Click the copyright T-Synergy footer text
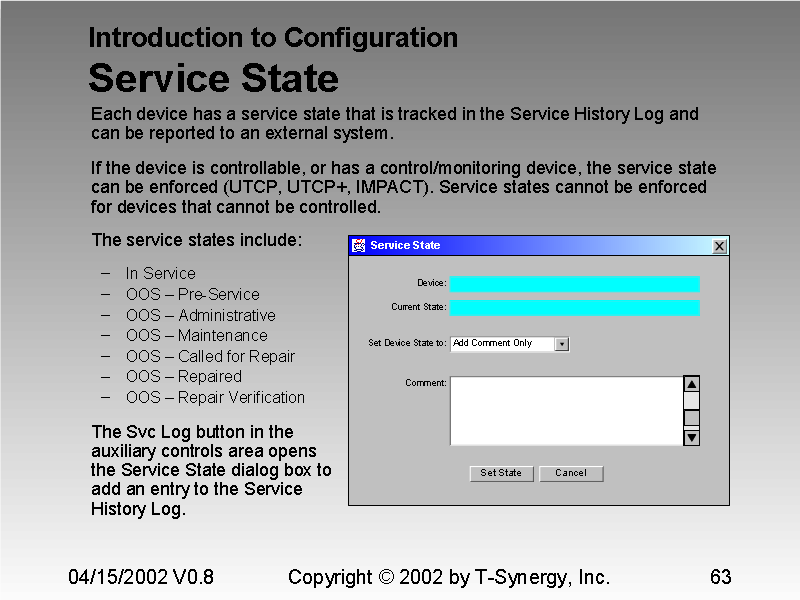The image size is (800, 600). (x=448, y=577)
